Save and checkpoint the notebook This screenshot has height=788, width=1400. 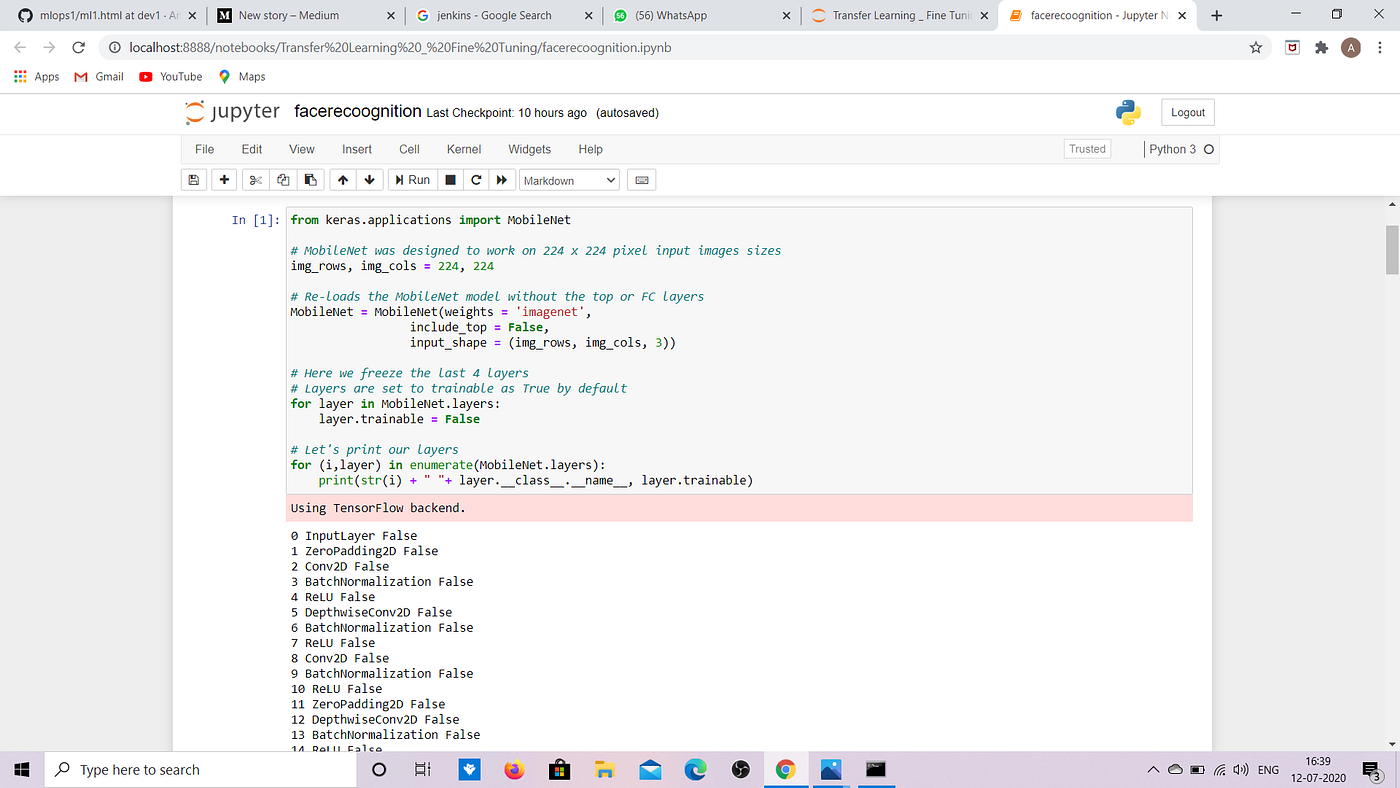[194, 180]
